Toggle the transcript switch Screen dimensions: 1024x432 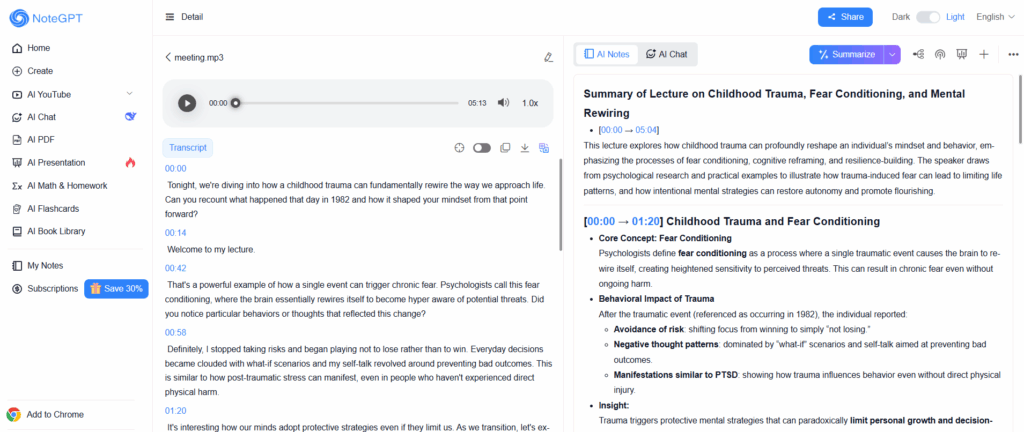click(x=482, y=148)
